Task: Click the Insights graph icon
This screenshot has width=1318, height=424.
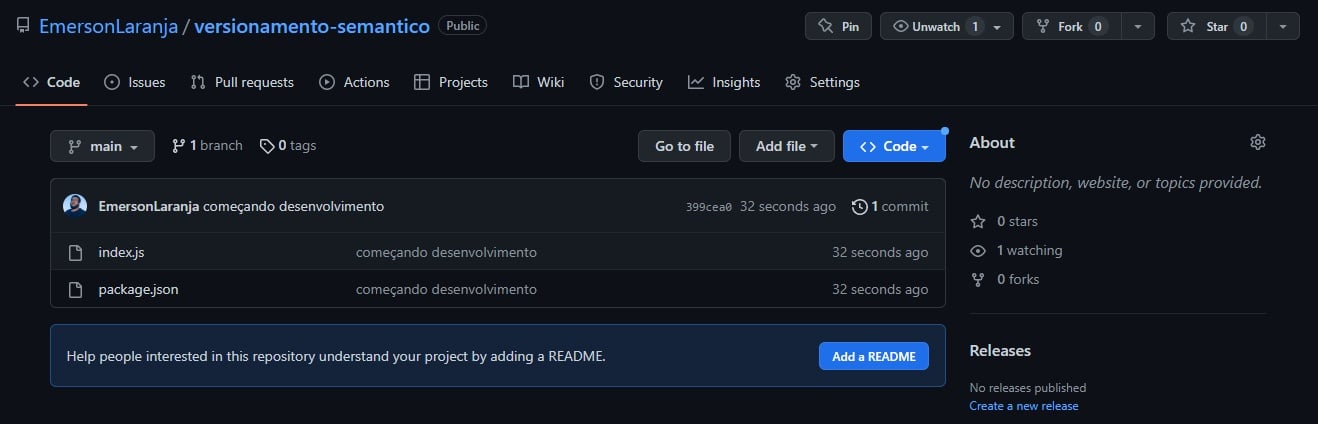Action: coord(696,82)
